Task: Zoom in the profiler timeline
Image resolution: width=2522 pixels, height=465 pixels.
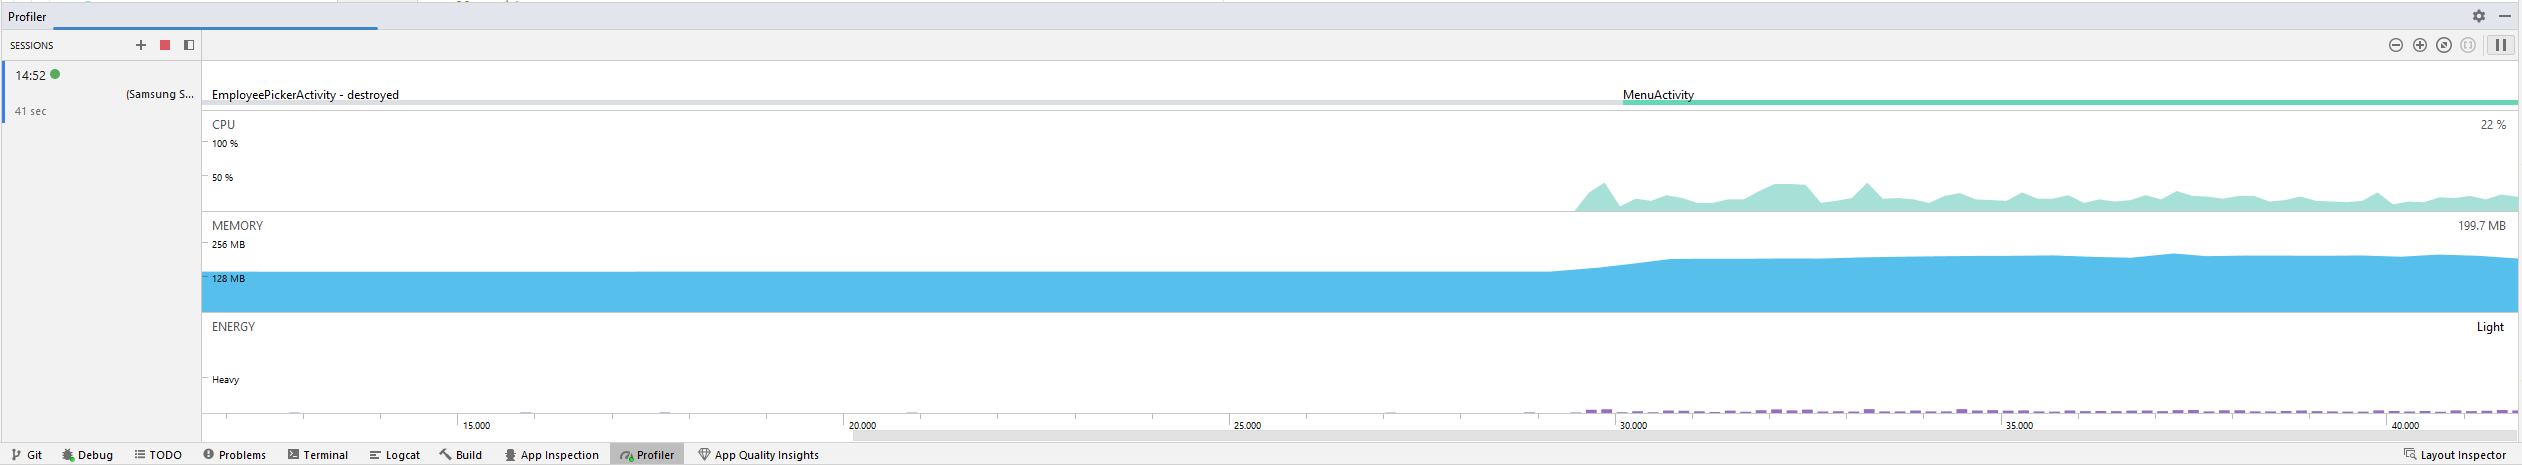Action: point(2420,45)
